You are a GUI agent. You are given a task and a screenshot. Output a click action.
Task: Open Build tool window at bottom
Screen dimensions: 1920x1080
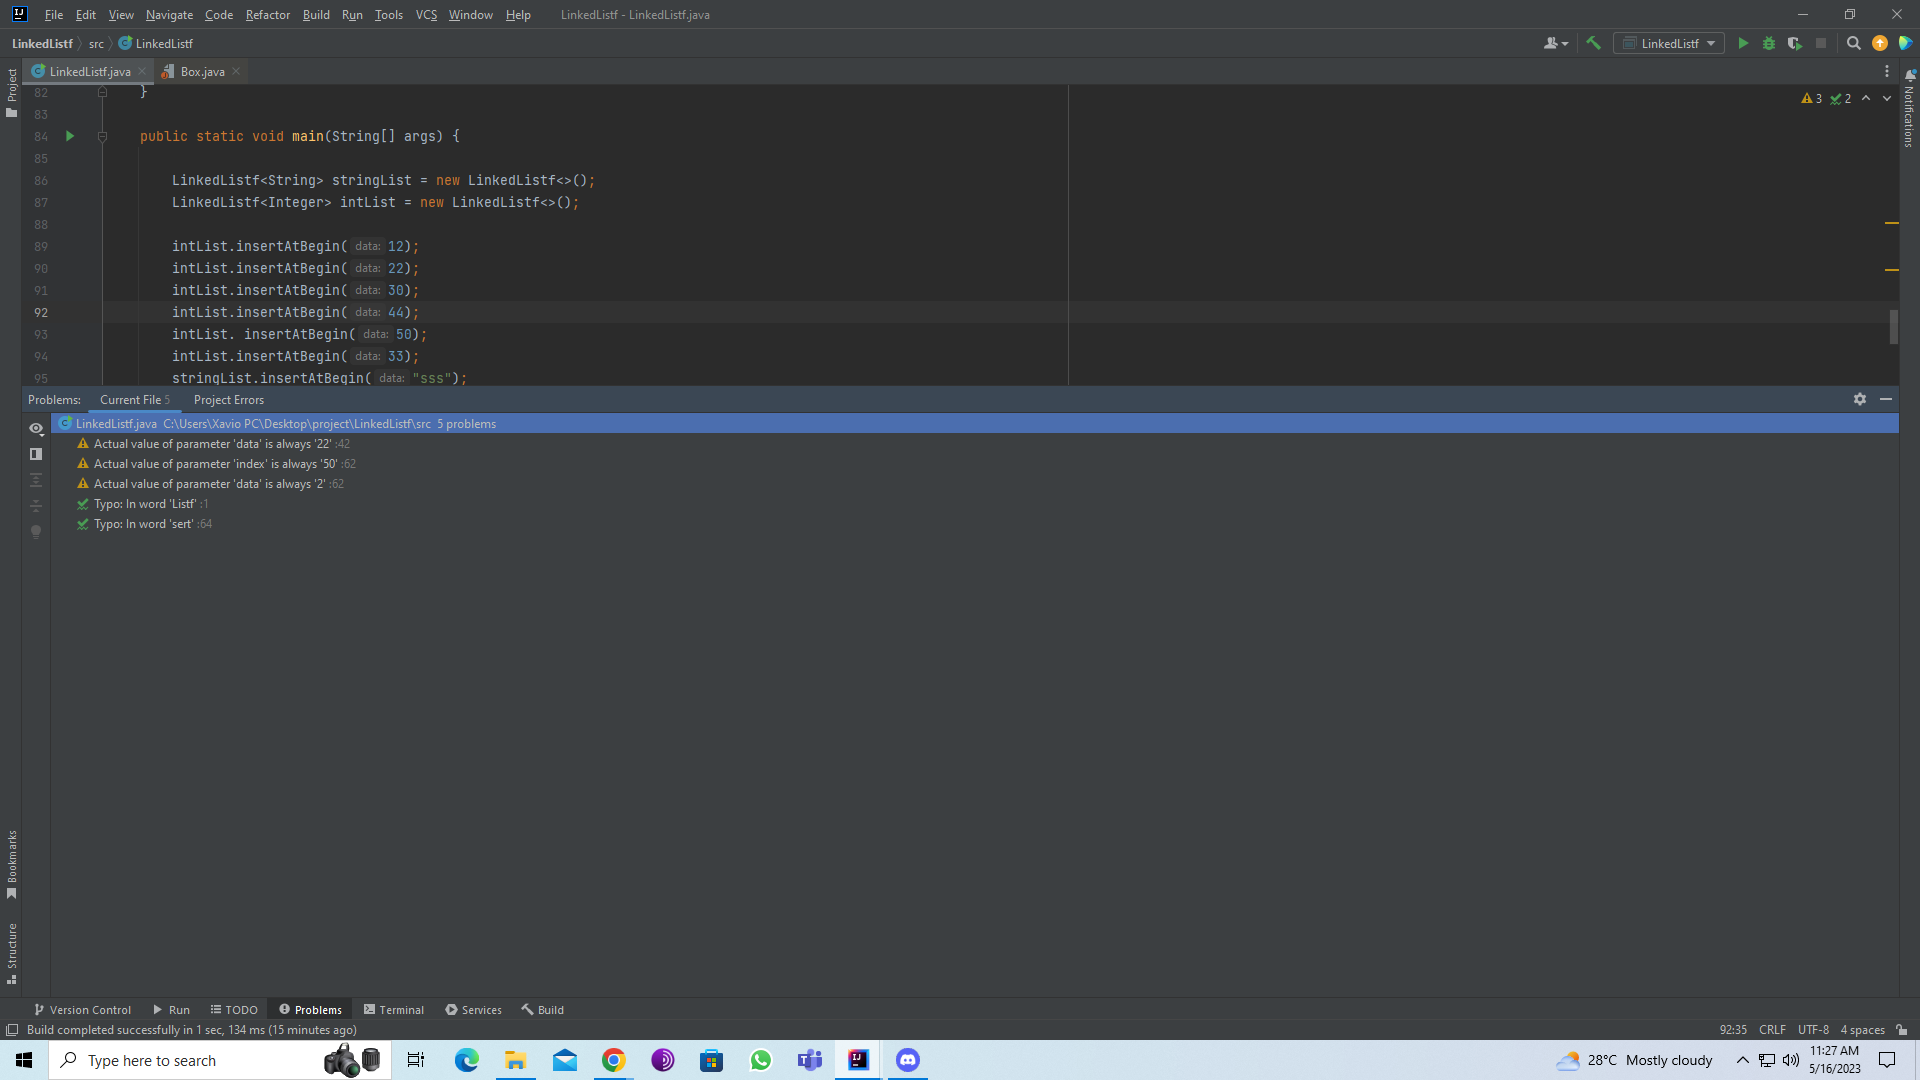tap(542, 1010)
